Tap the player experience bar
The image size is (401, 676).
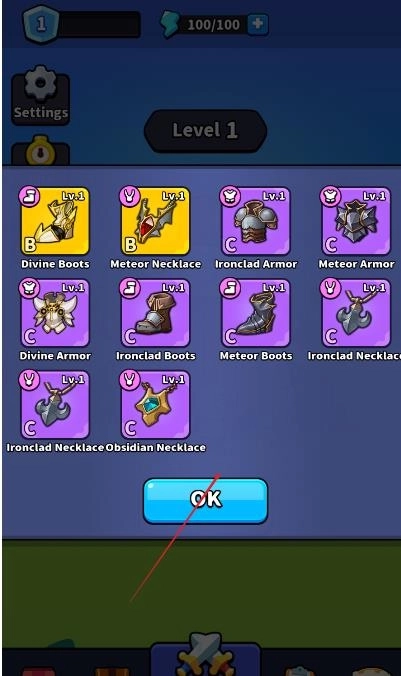pyautogui.click(x=98, y=25)
